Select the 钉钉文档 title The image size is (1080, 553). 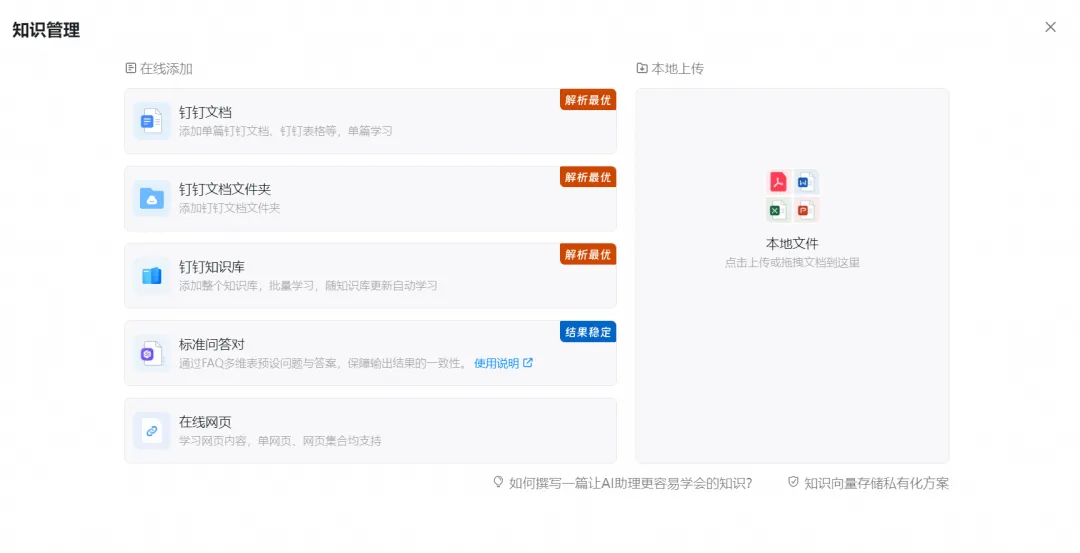(205, 112)
